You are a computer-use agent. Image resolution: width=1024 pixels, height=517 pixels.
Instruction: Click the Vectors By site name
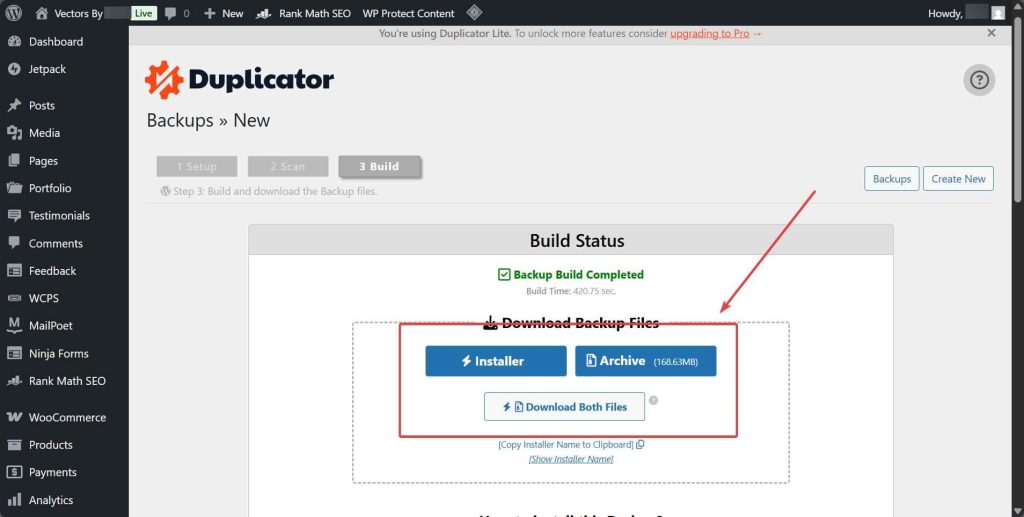pyautogui.click(x=78, y=13)
